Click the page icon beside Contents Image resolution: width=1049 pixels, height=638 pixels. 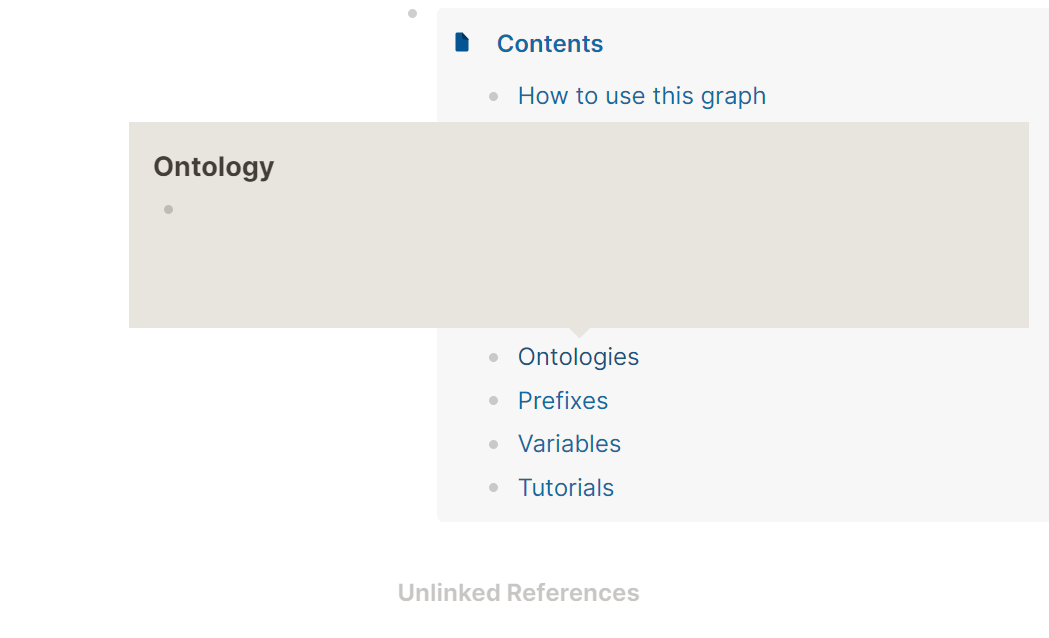tap(462, 42)
